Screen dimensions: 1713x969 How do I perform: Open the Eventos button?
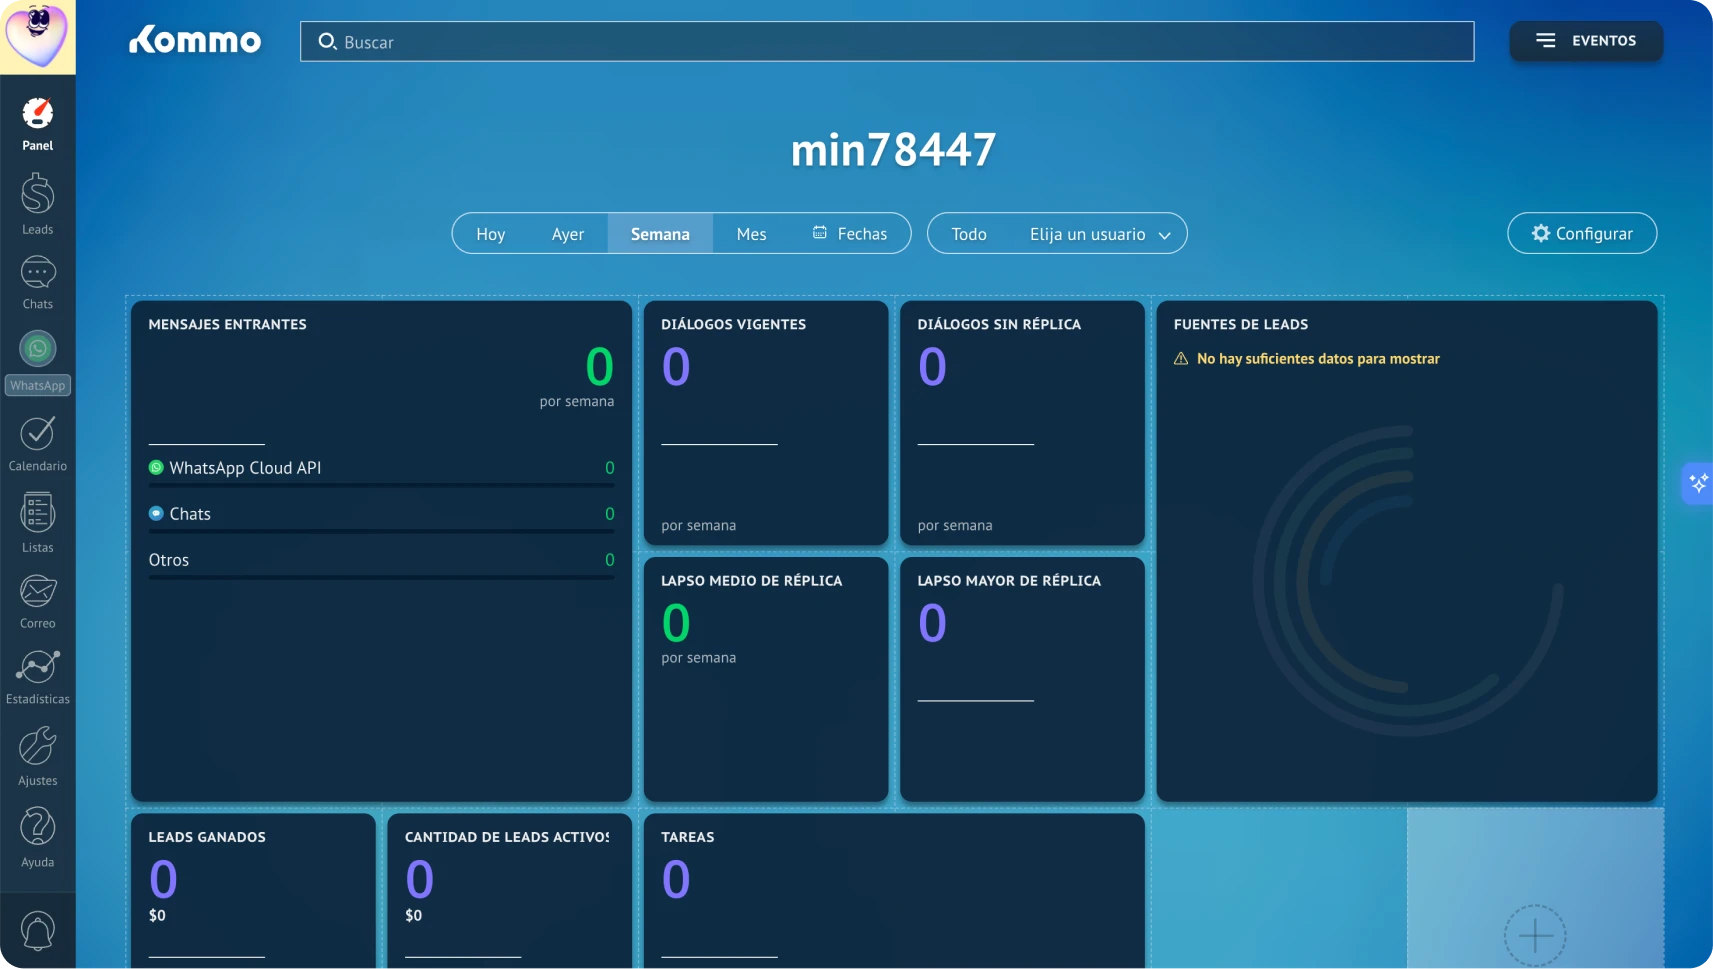point(1586,41)
